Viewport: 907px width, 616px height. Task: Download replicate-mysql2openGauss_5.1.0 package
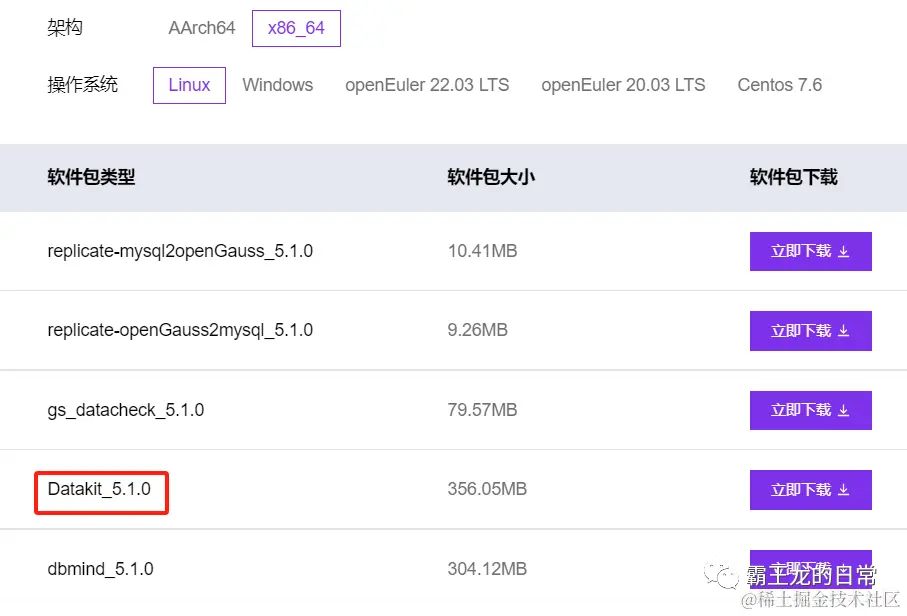pyautogui.click(x=810, y=251)
